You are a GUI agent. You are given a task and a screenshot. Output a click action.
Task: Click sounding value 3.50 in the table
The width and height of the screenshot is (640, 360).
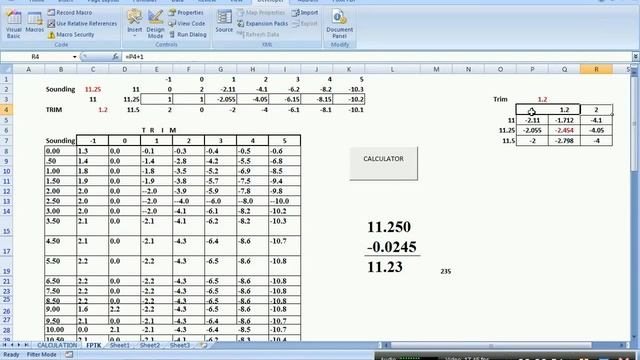coord(60,226)
